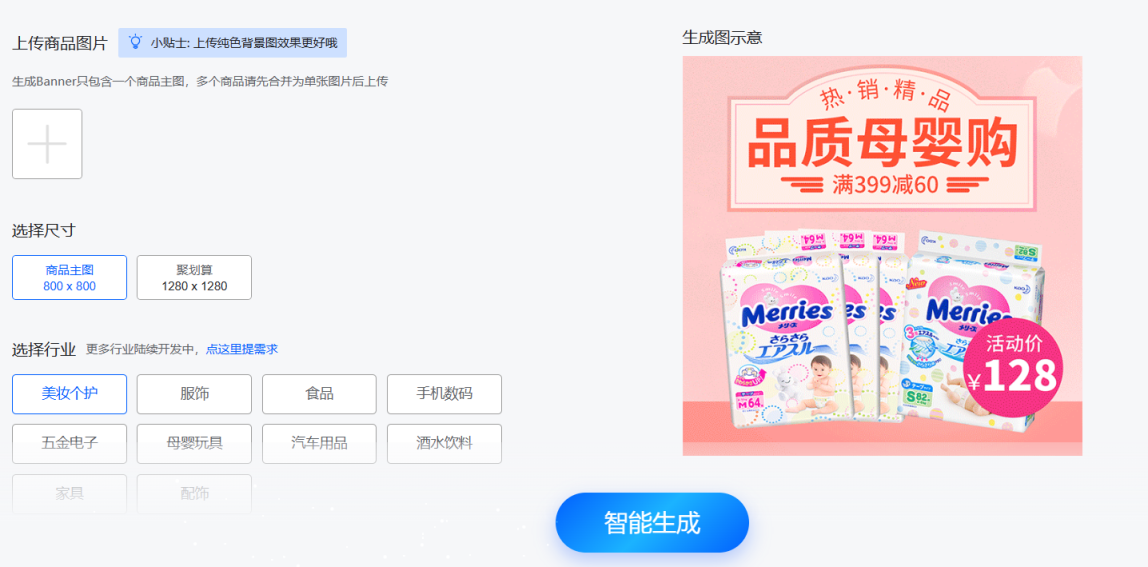Click the lightbulb tip icon
This screenshot has height=567, width=1148.
(135, 42)
